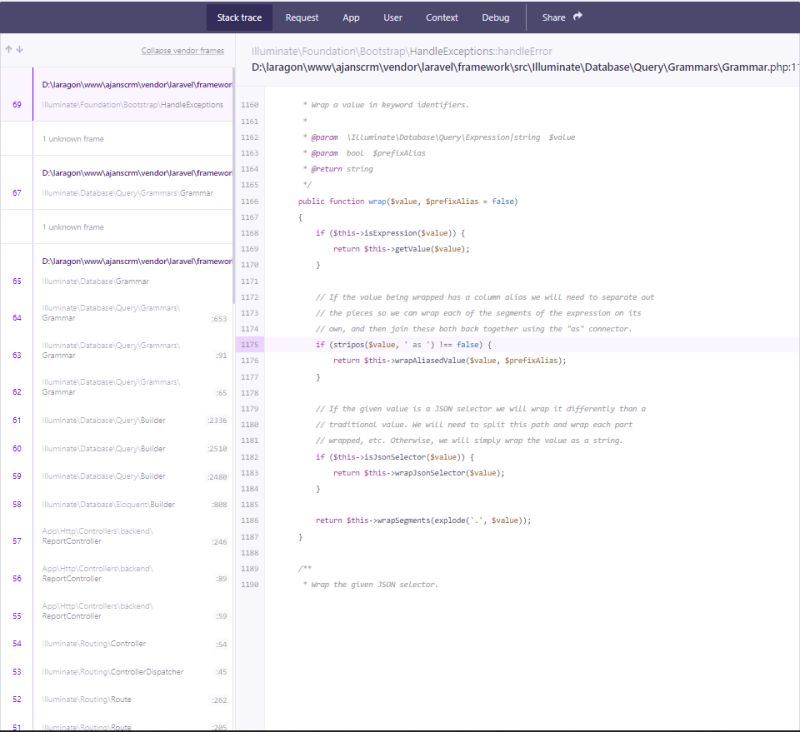Open the User tab
This screenshot has height=732, width=800.
pyautogui.click(x=392, y=17)
